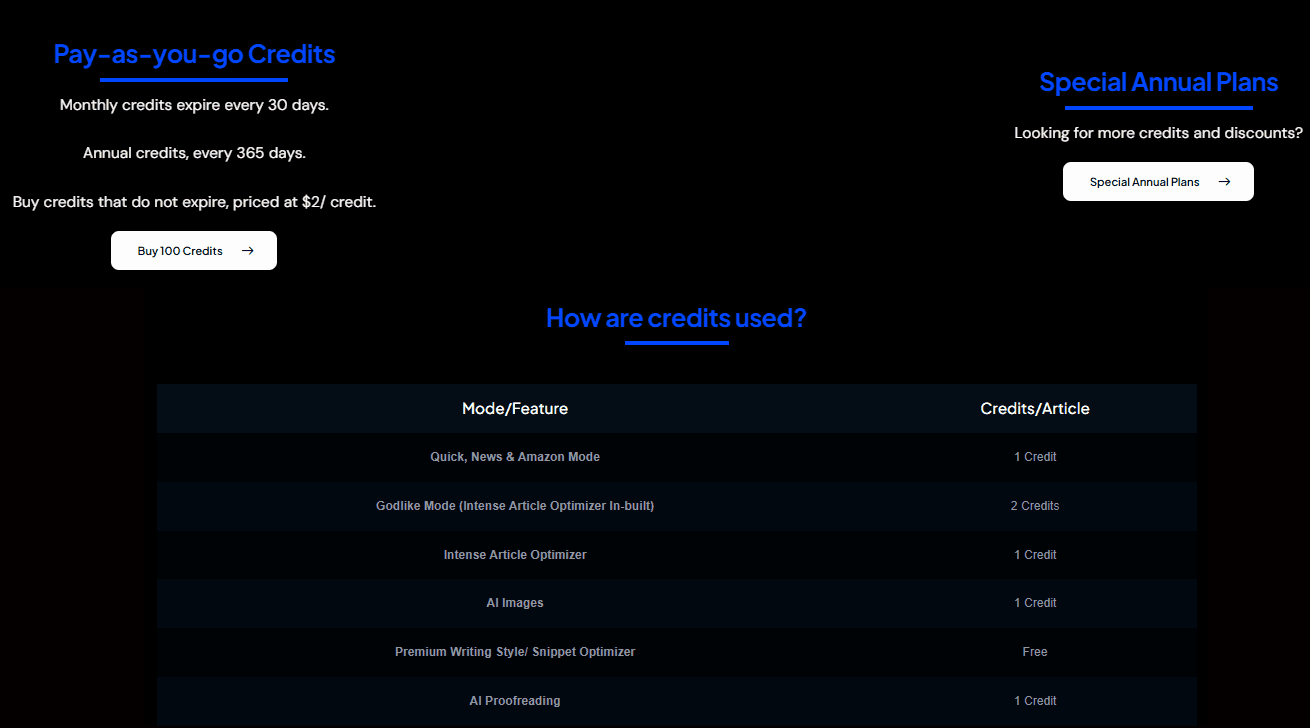Image resolution: width=1310 pixels, height=728 pixels.
Task: Click the "Looking for more credits and discounts?" text
Action: click(x=1158, y=133)
